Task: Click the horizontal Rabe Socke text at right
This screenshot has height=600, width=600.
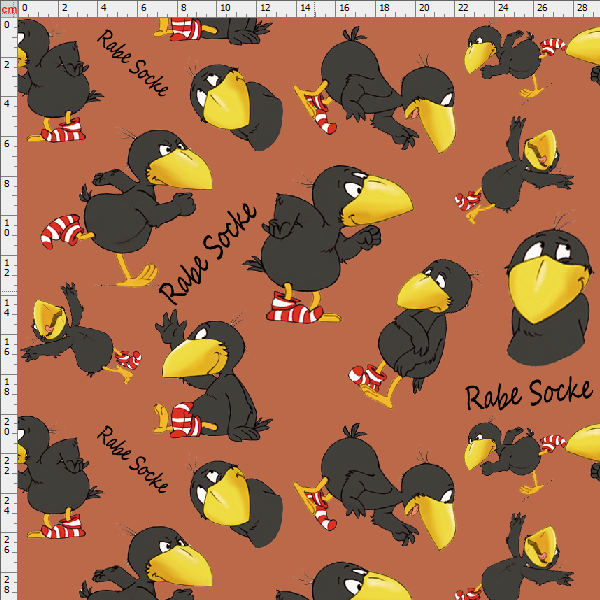Action: (528, 394)
